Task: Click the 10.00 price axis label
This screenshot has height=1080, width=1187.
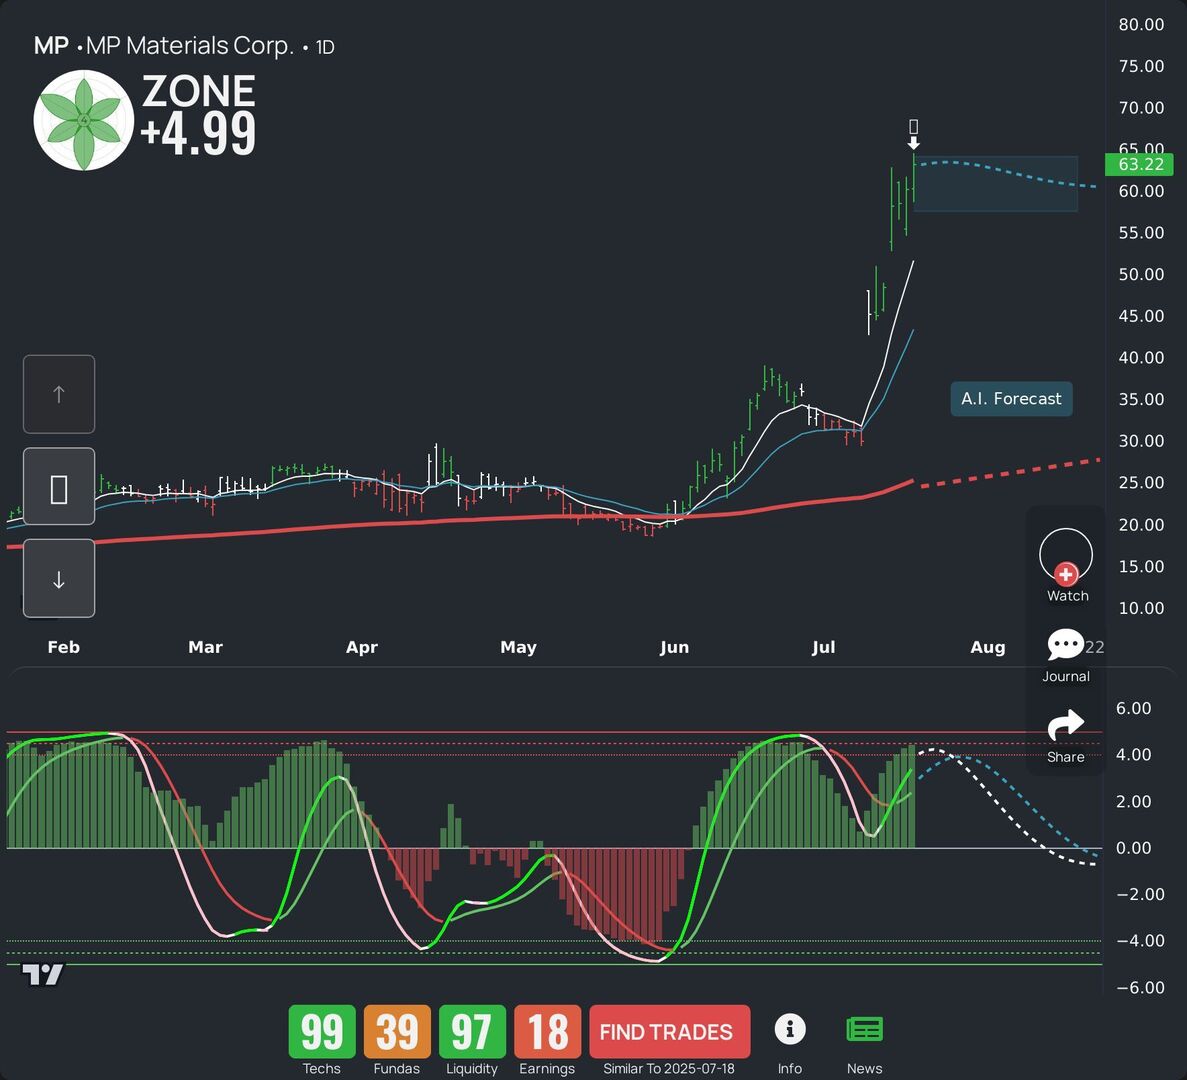Action: (1141, 608)
